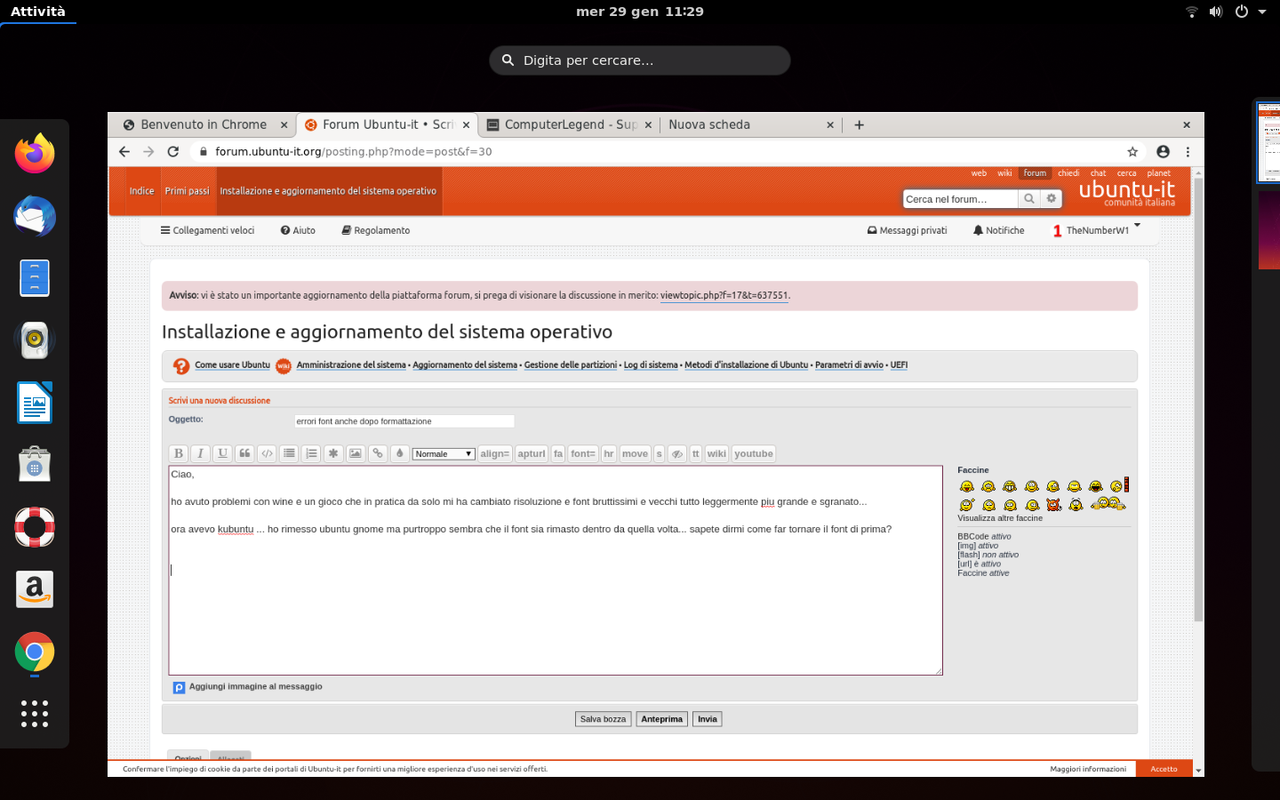Open Messaggi privati
The width and height of the screenshot is (1280, 800).
coord(907,230)
